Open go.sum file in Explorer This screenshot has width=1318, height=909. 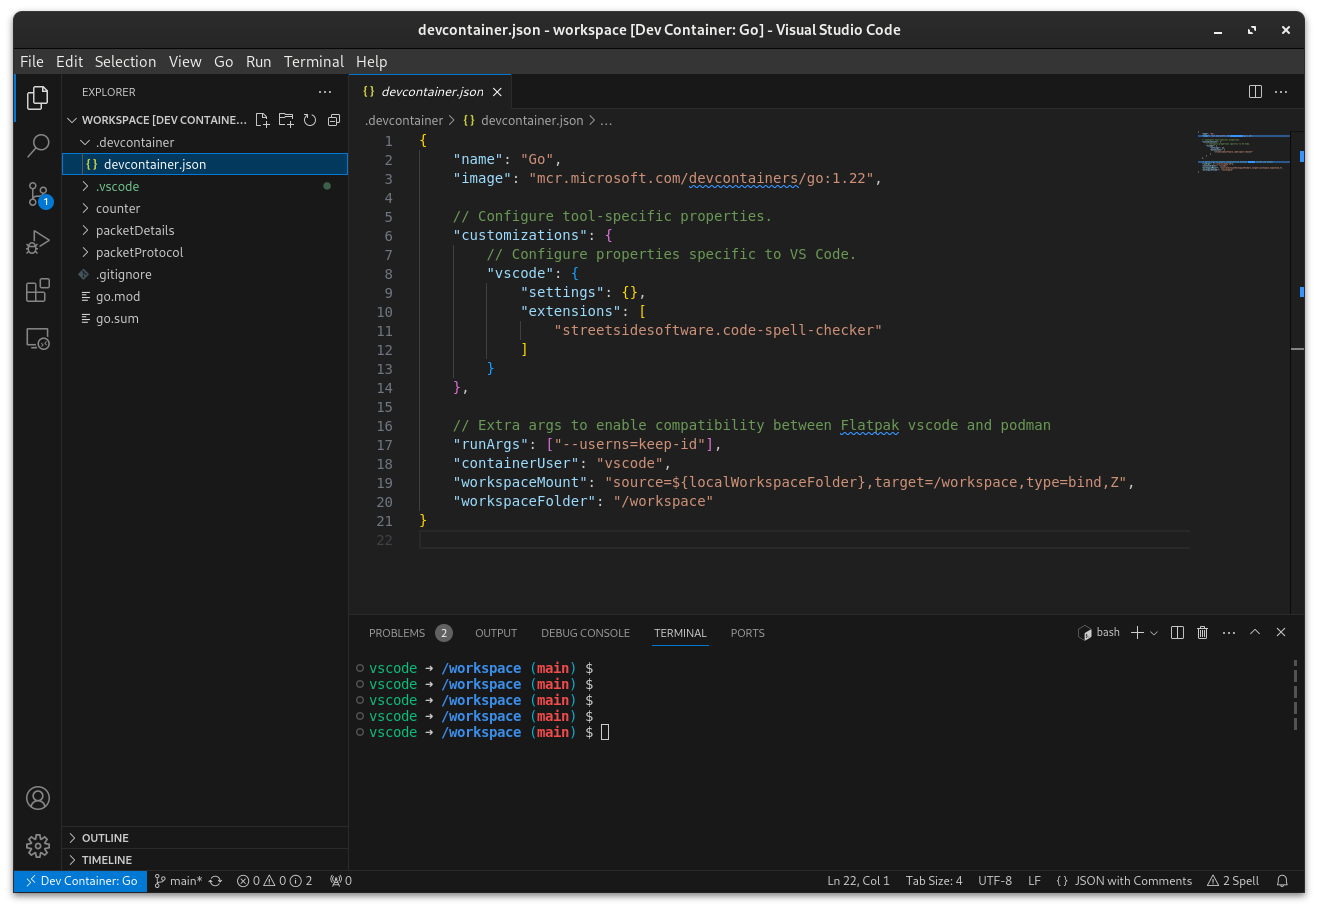point(205,318)
